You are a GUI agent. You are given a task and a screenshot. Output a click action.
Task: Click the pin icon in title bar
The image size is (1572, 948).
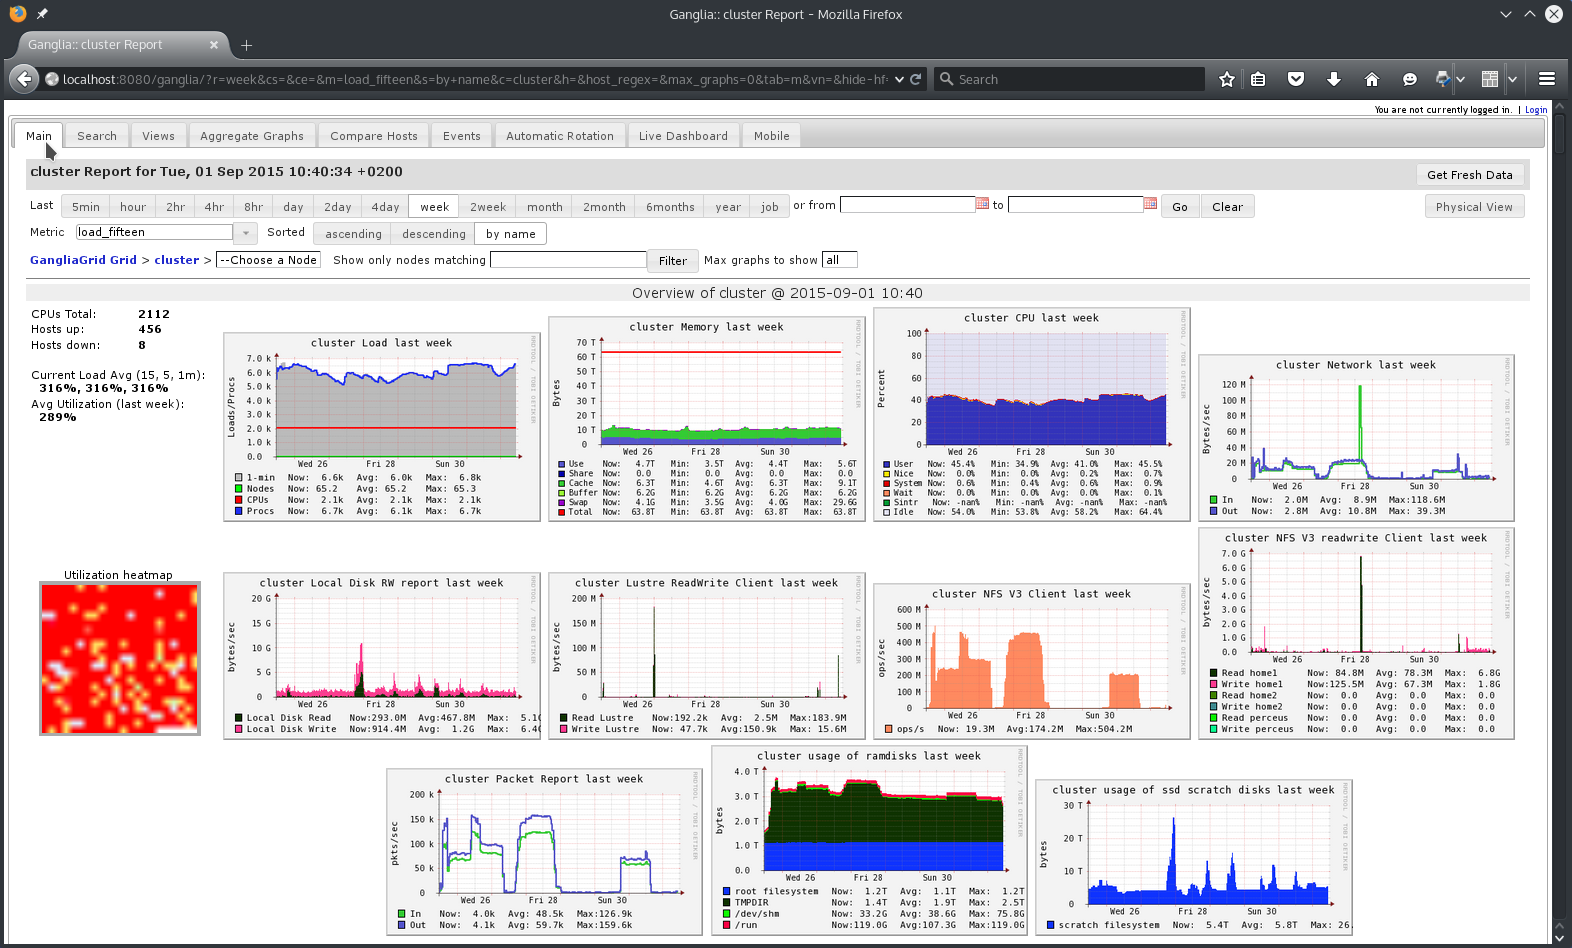(42, 14)
